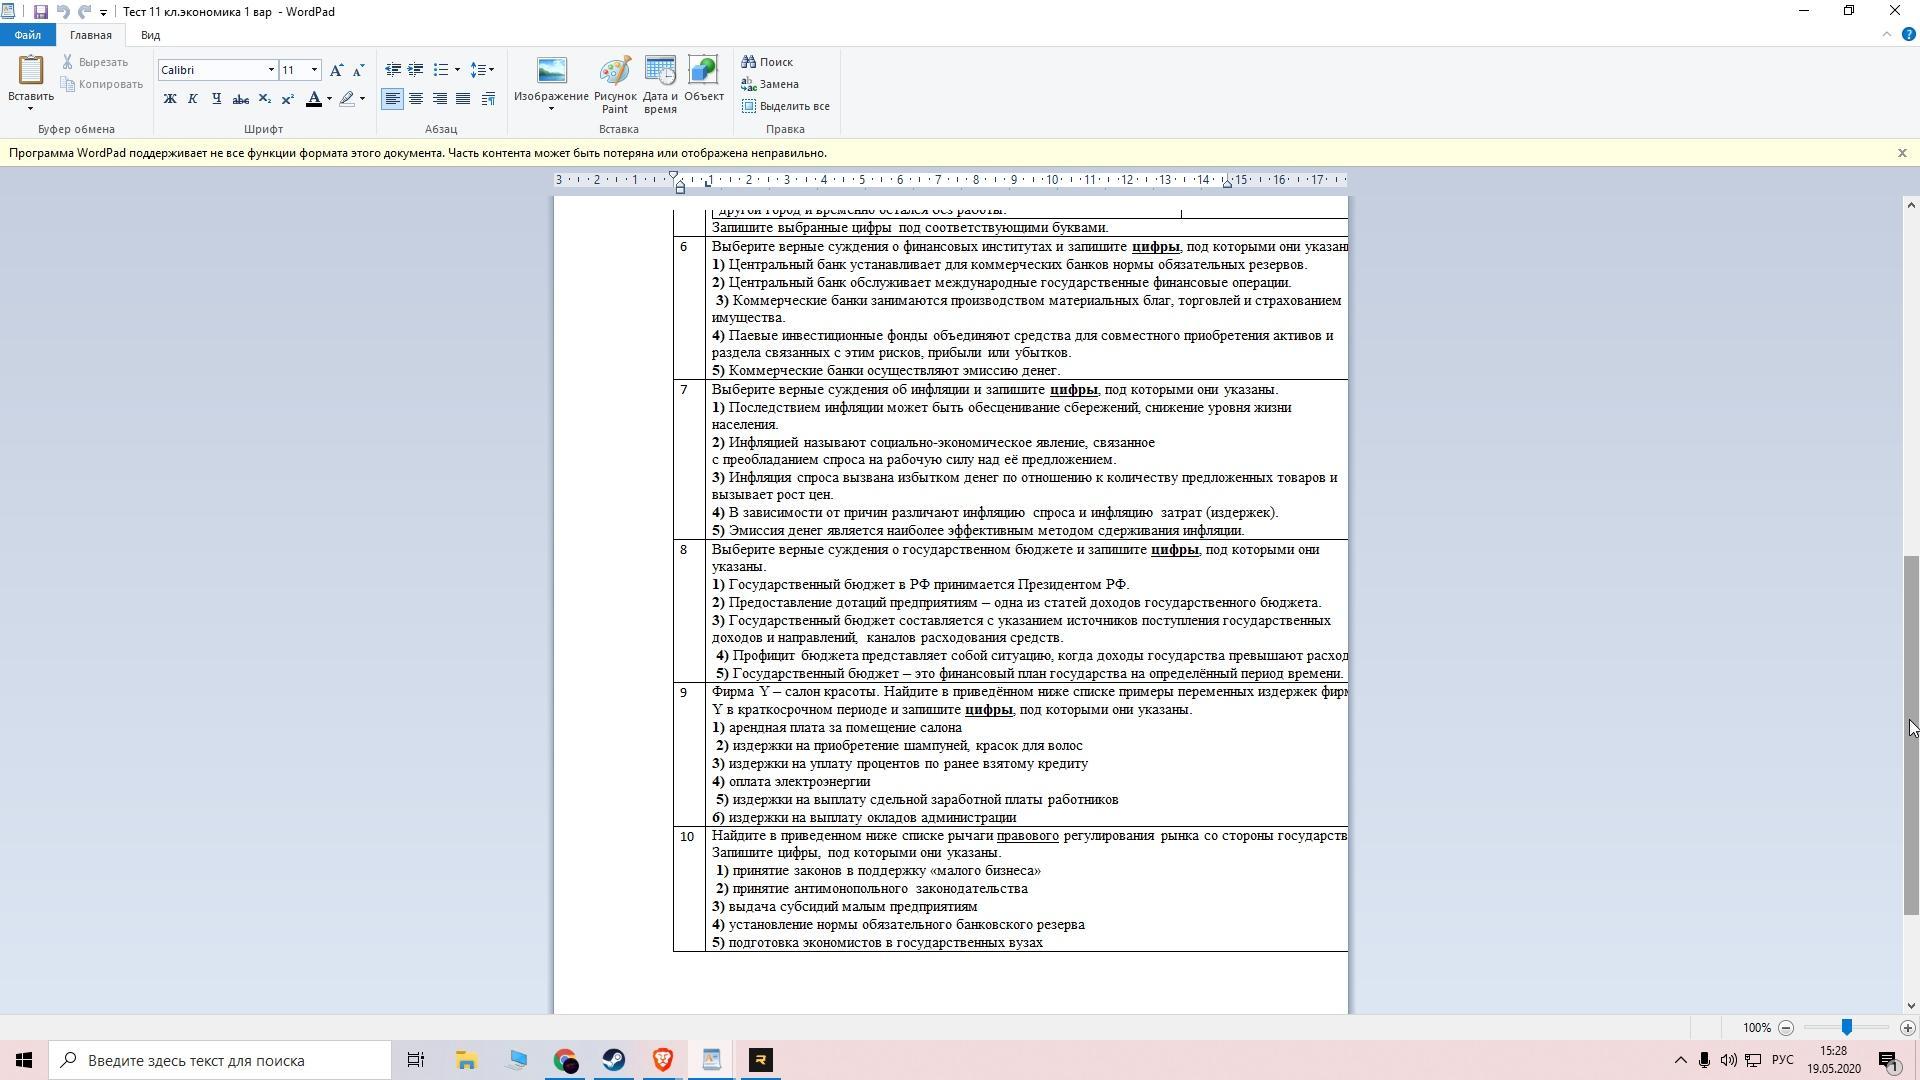Click the zoom slider handle
The width and height of the screenshot is (1920, 1080).
click(1846, 1027)
